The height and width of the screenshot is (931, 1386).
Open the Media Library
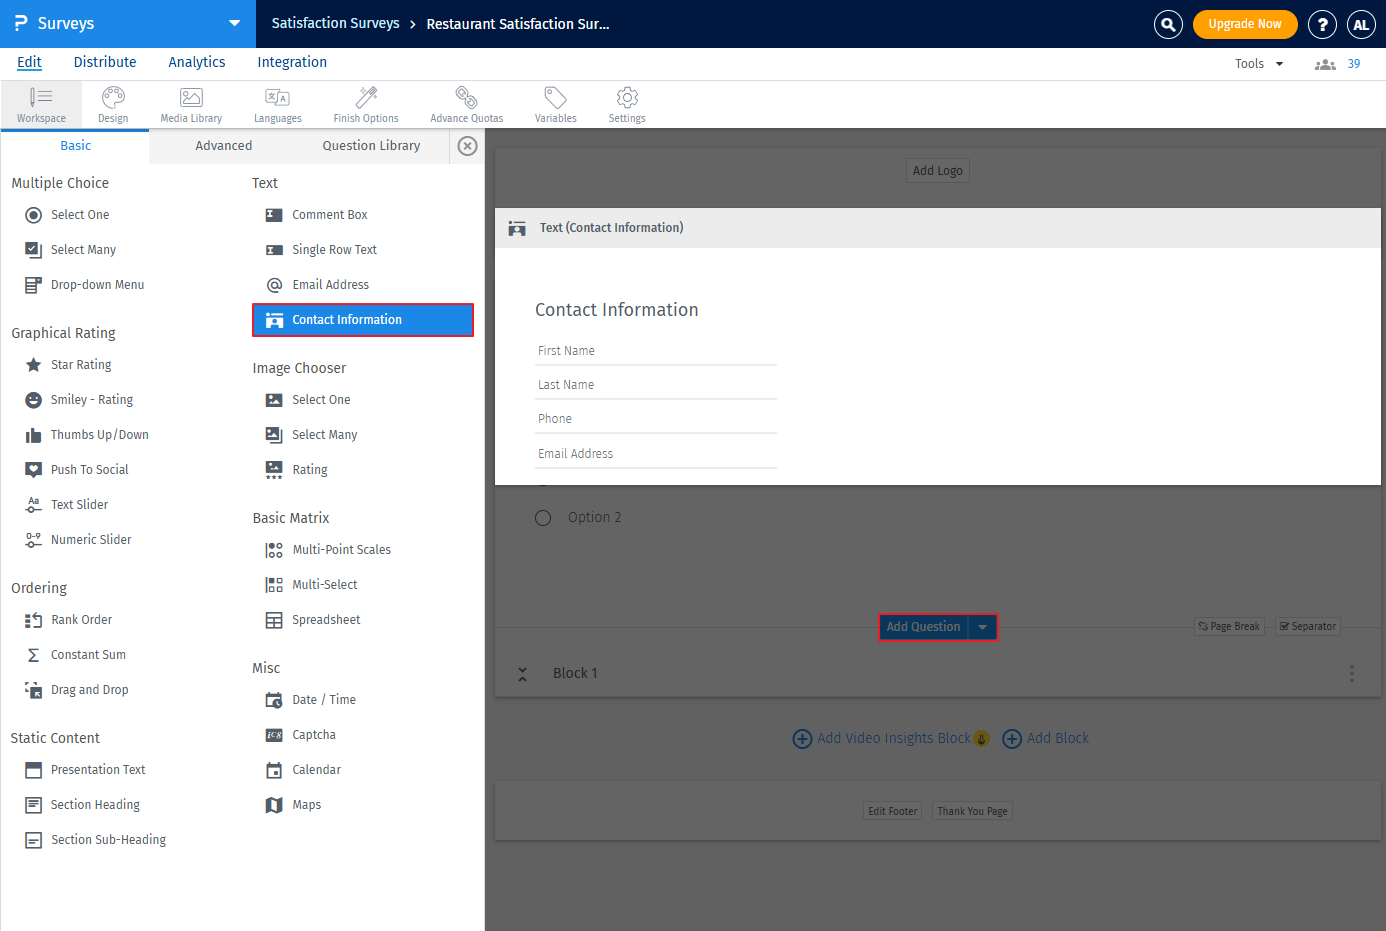point(191,104)
